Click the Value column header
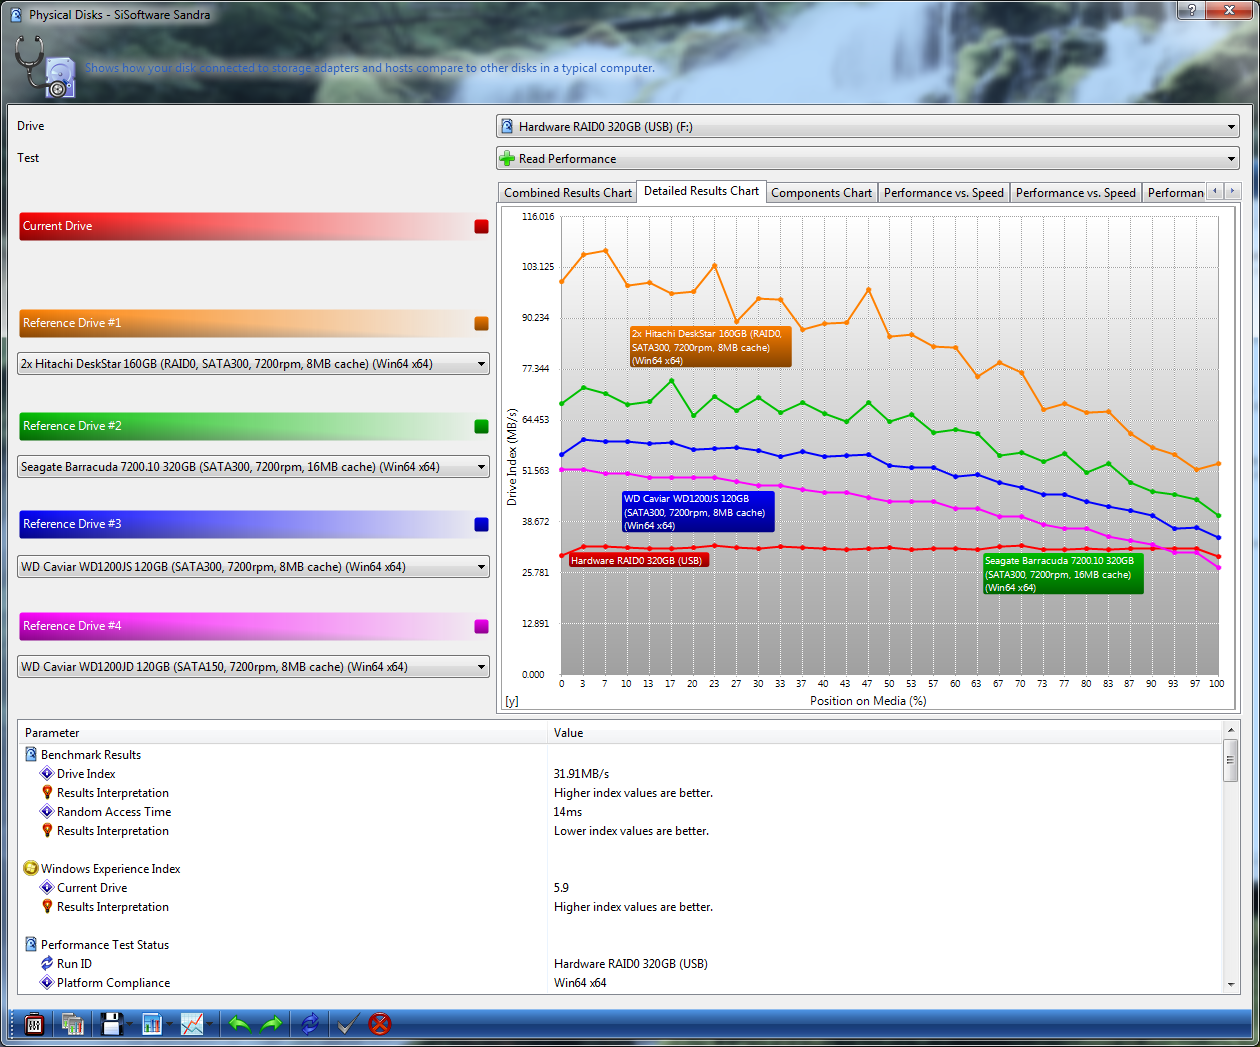This screenshot has height=1047, width=1260. pos(886,733)
